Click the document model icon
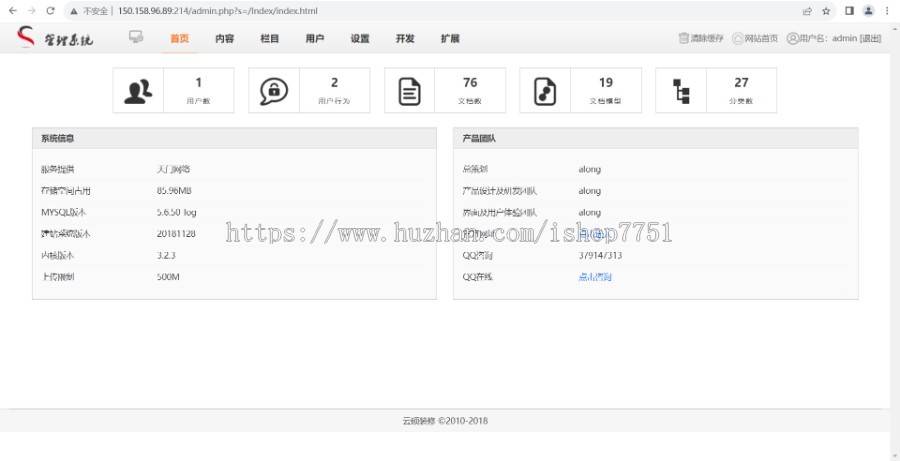Viewport: 900px width, 461px height. 545,91
